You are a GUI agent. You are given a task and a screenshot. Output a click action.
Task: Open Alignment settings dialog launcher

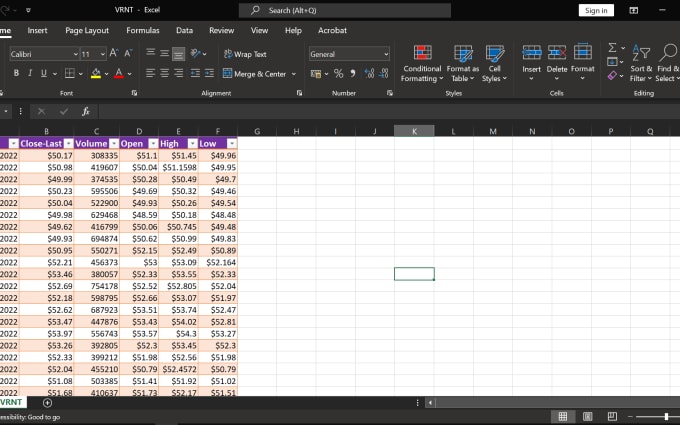pos(299,93)
